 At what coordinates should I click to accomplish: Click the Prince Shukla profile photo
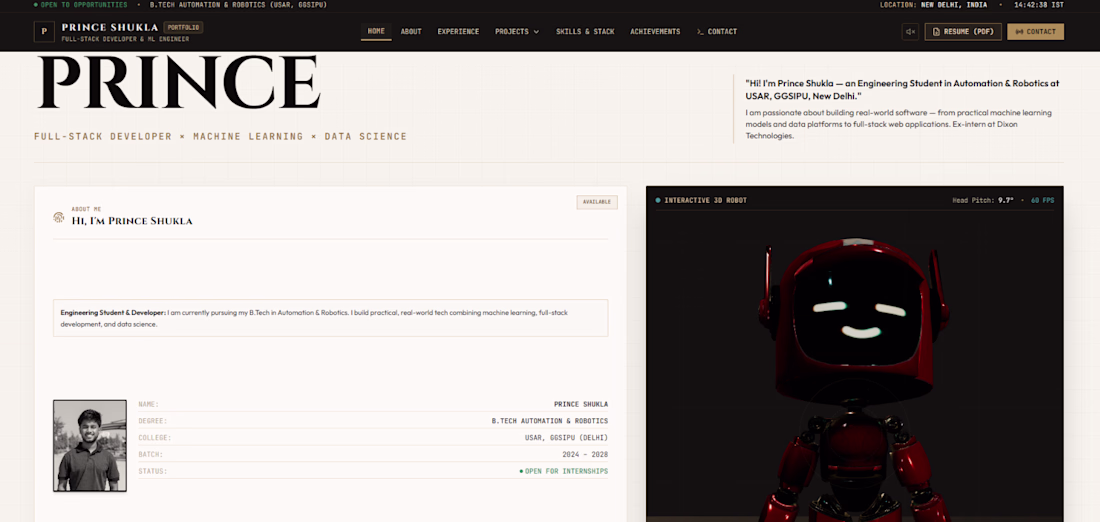90,446
